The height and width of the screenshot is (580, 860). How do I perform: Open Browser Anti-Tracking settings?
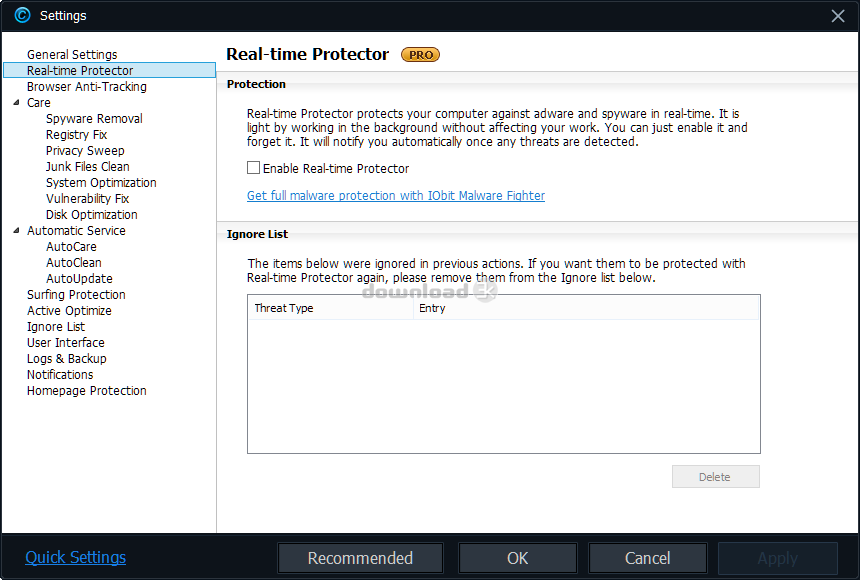87,87
